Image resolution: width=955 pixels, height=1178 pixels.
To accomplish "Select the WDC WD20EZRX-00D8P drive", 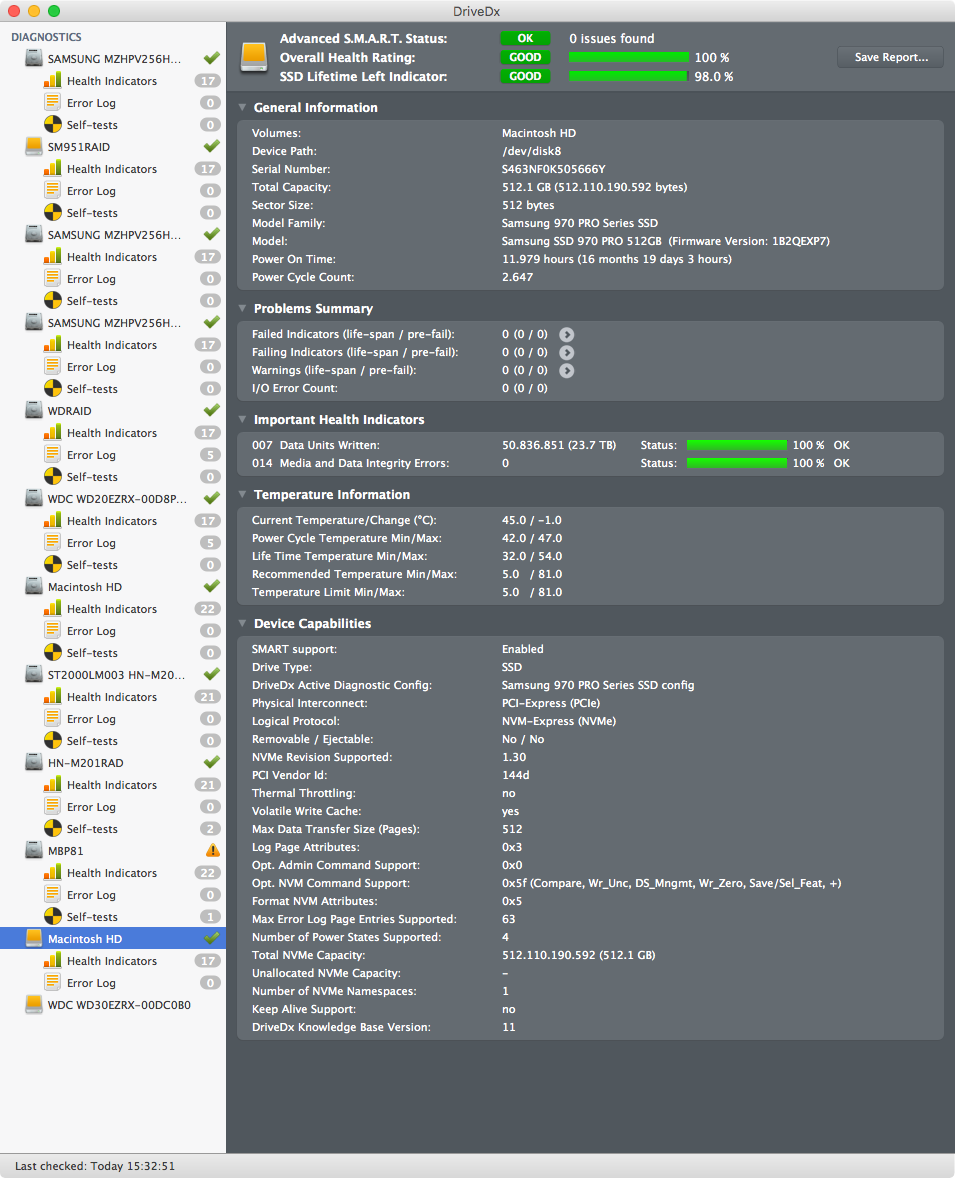I will [113, 499].
